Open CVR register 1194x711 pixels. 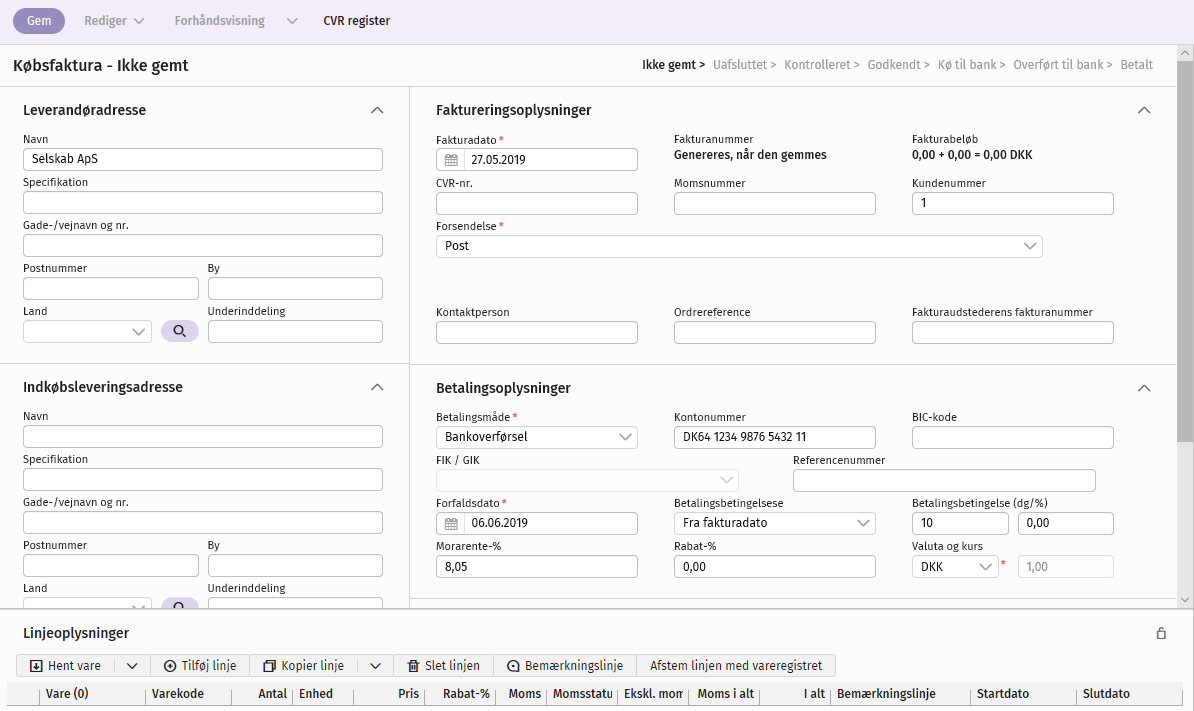(356, 21)
